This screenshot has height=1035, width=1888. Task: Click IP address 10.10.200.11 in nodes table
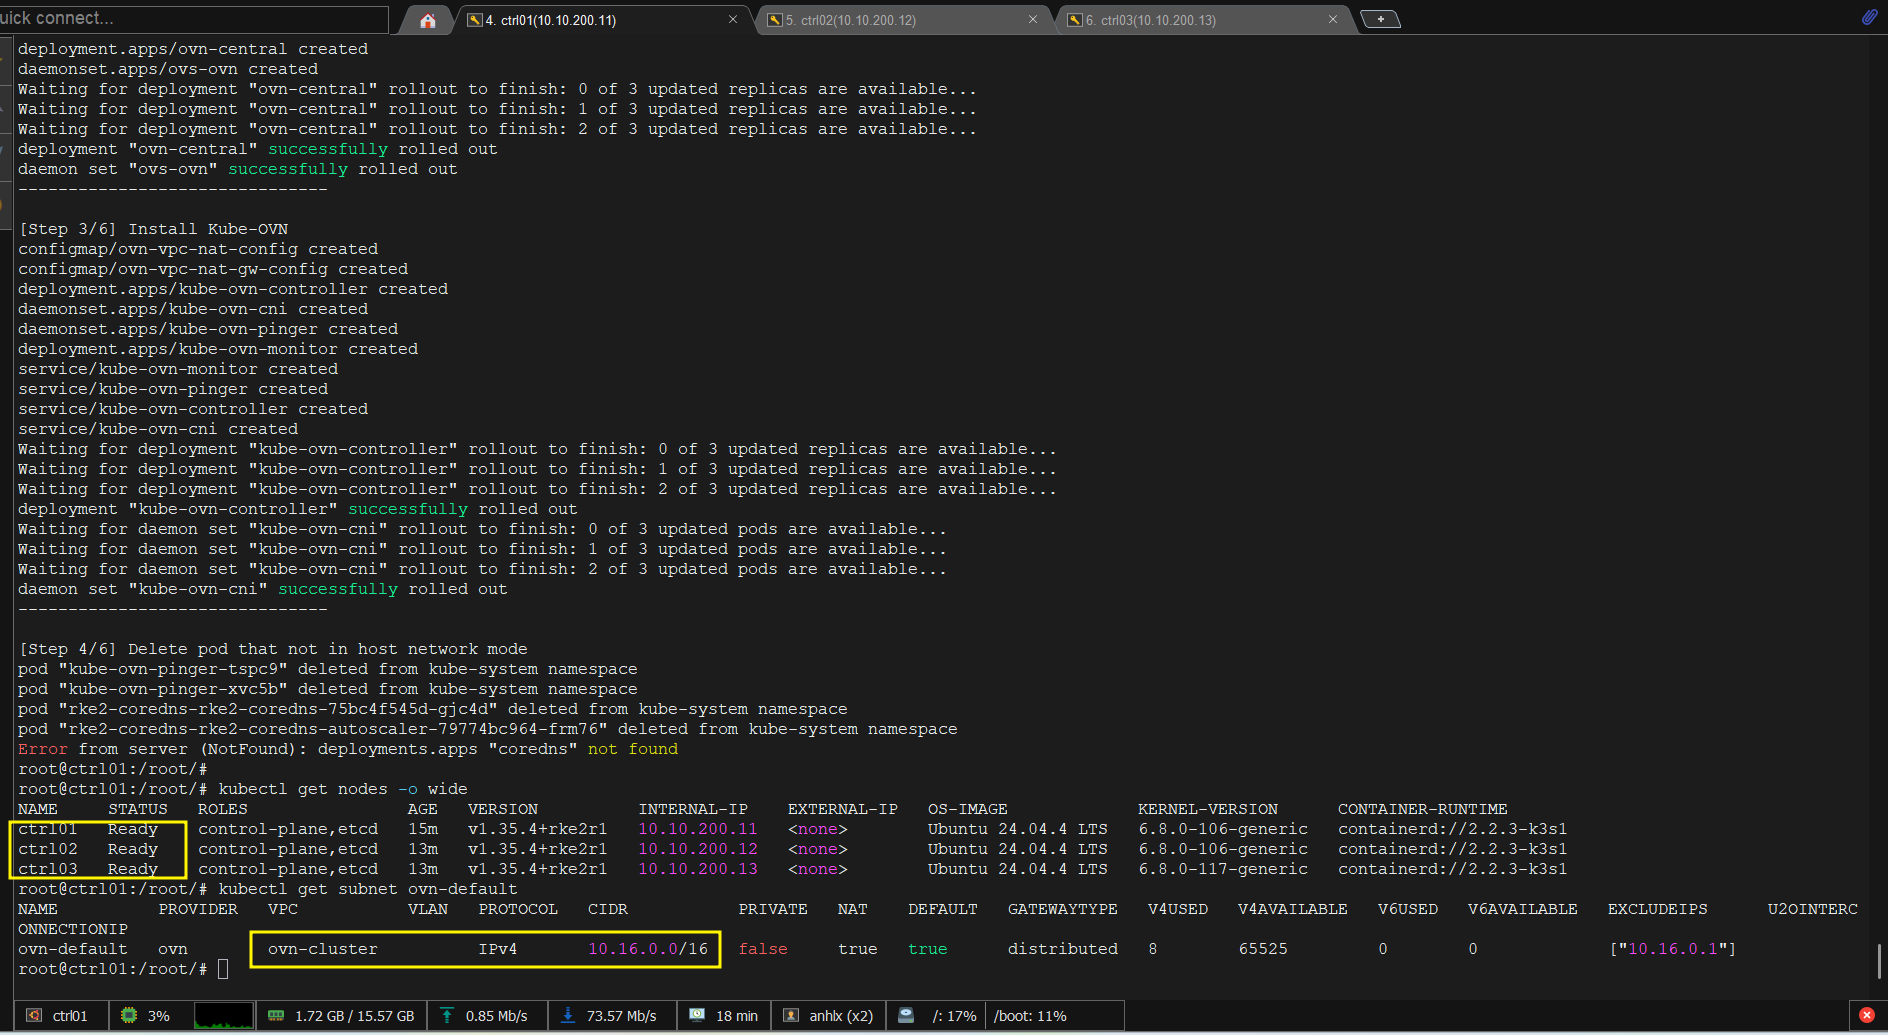click(698, 829)
